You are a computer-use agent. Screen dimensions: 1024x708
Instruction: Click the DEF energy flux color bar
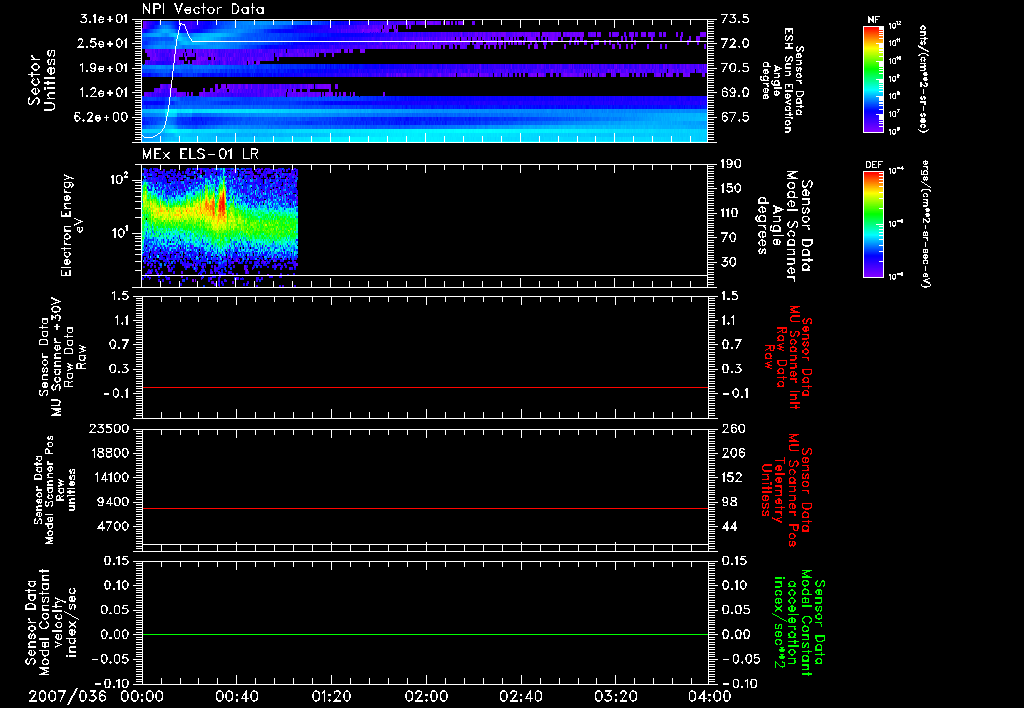(873, 224)
